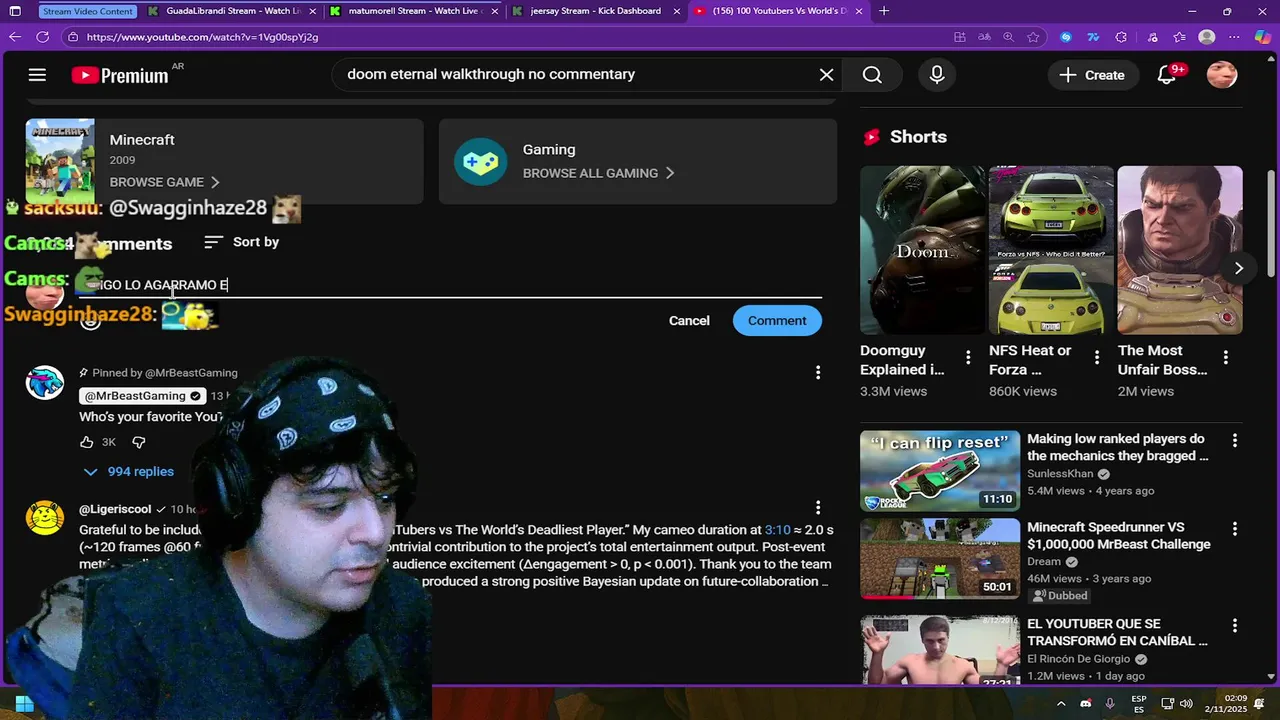Show the next Shorts with arrow
The height and width of the screenshot is (720, 1280).
tap(1238, 268)
